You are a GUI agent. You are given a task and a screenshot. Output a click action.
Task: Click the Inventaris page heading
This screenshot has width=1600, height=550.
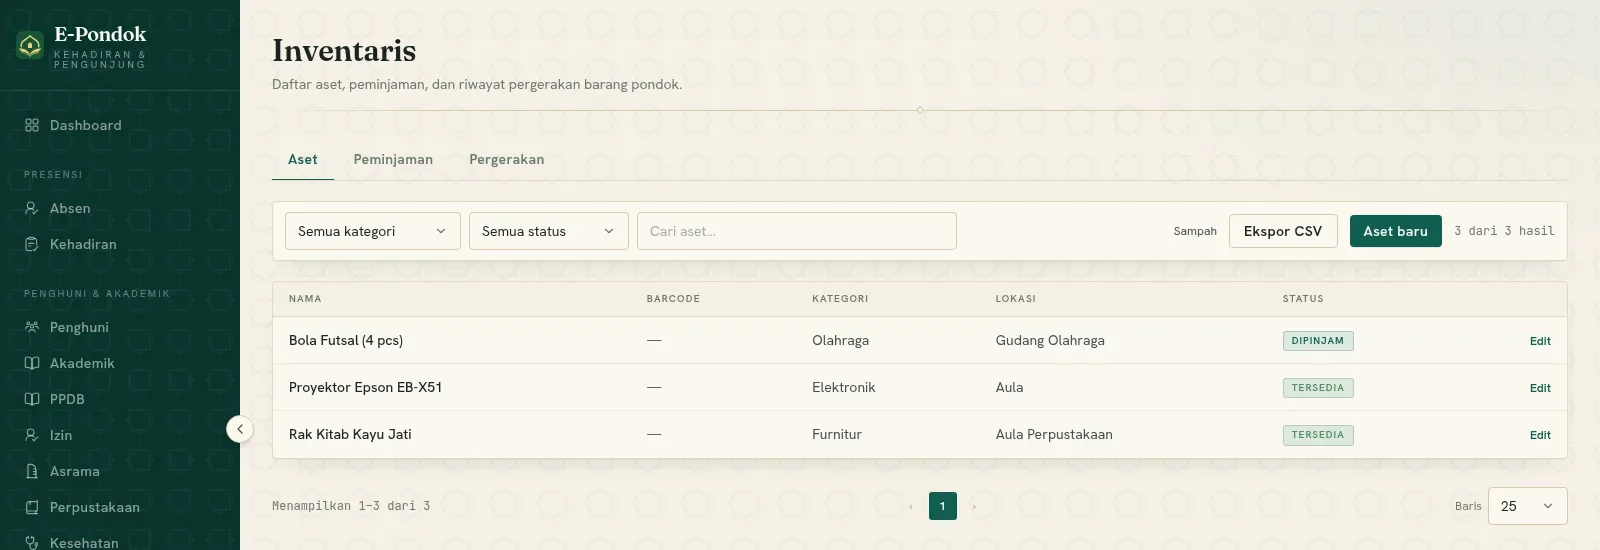pyautogui.click(x=344, y=50)
